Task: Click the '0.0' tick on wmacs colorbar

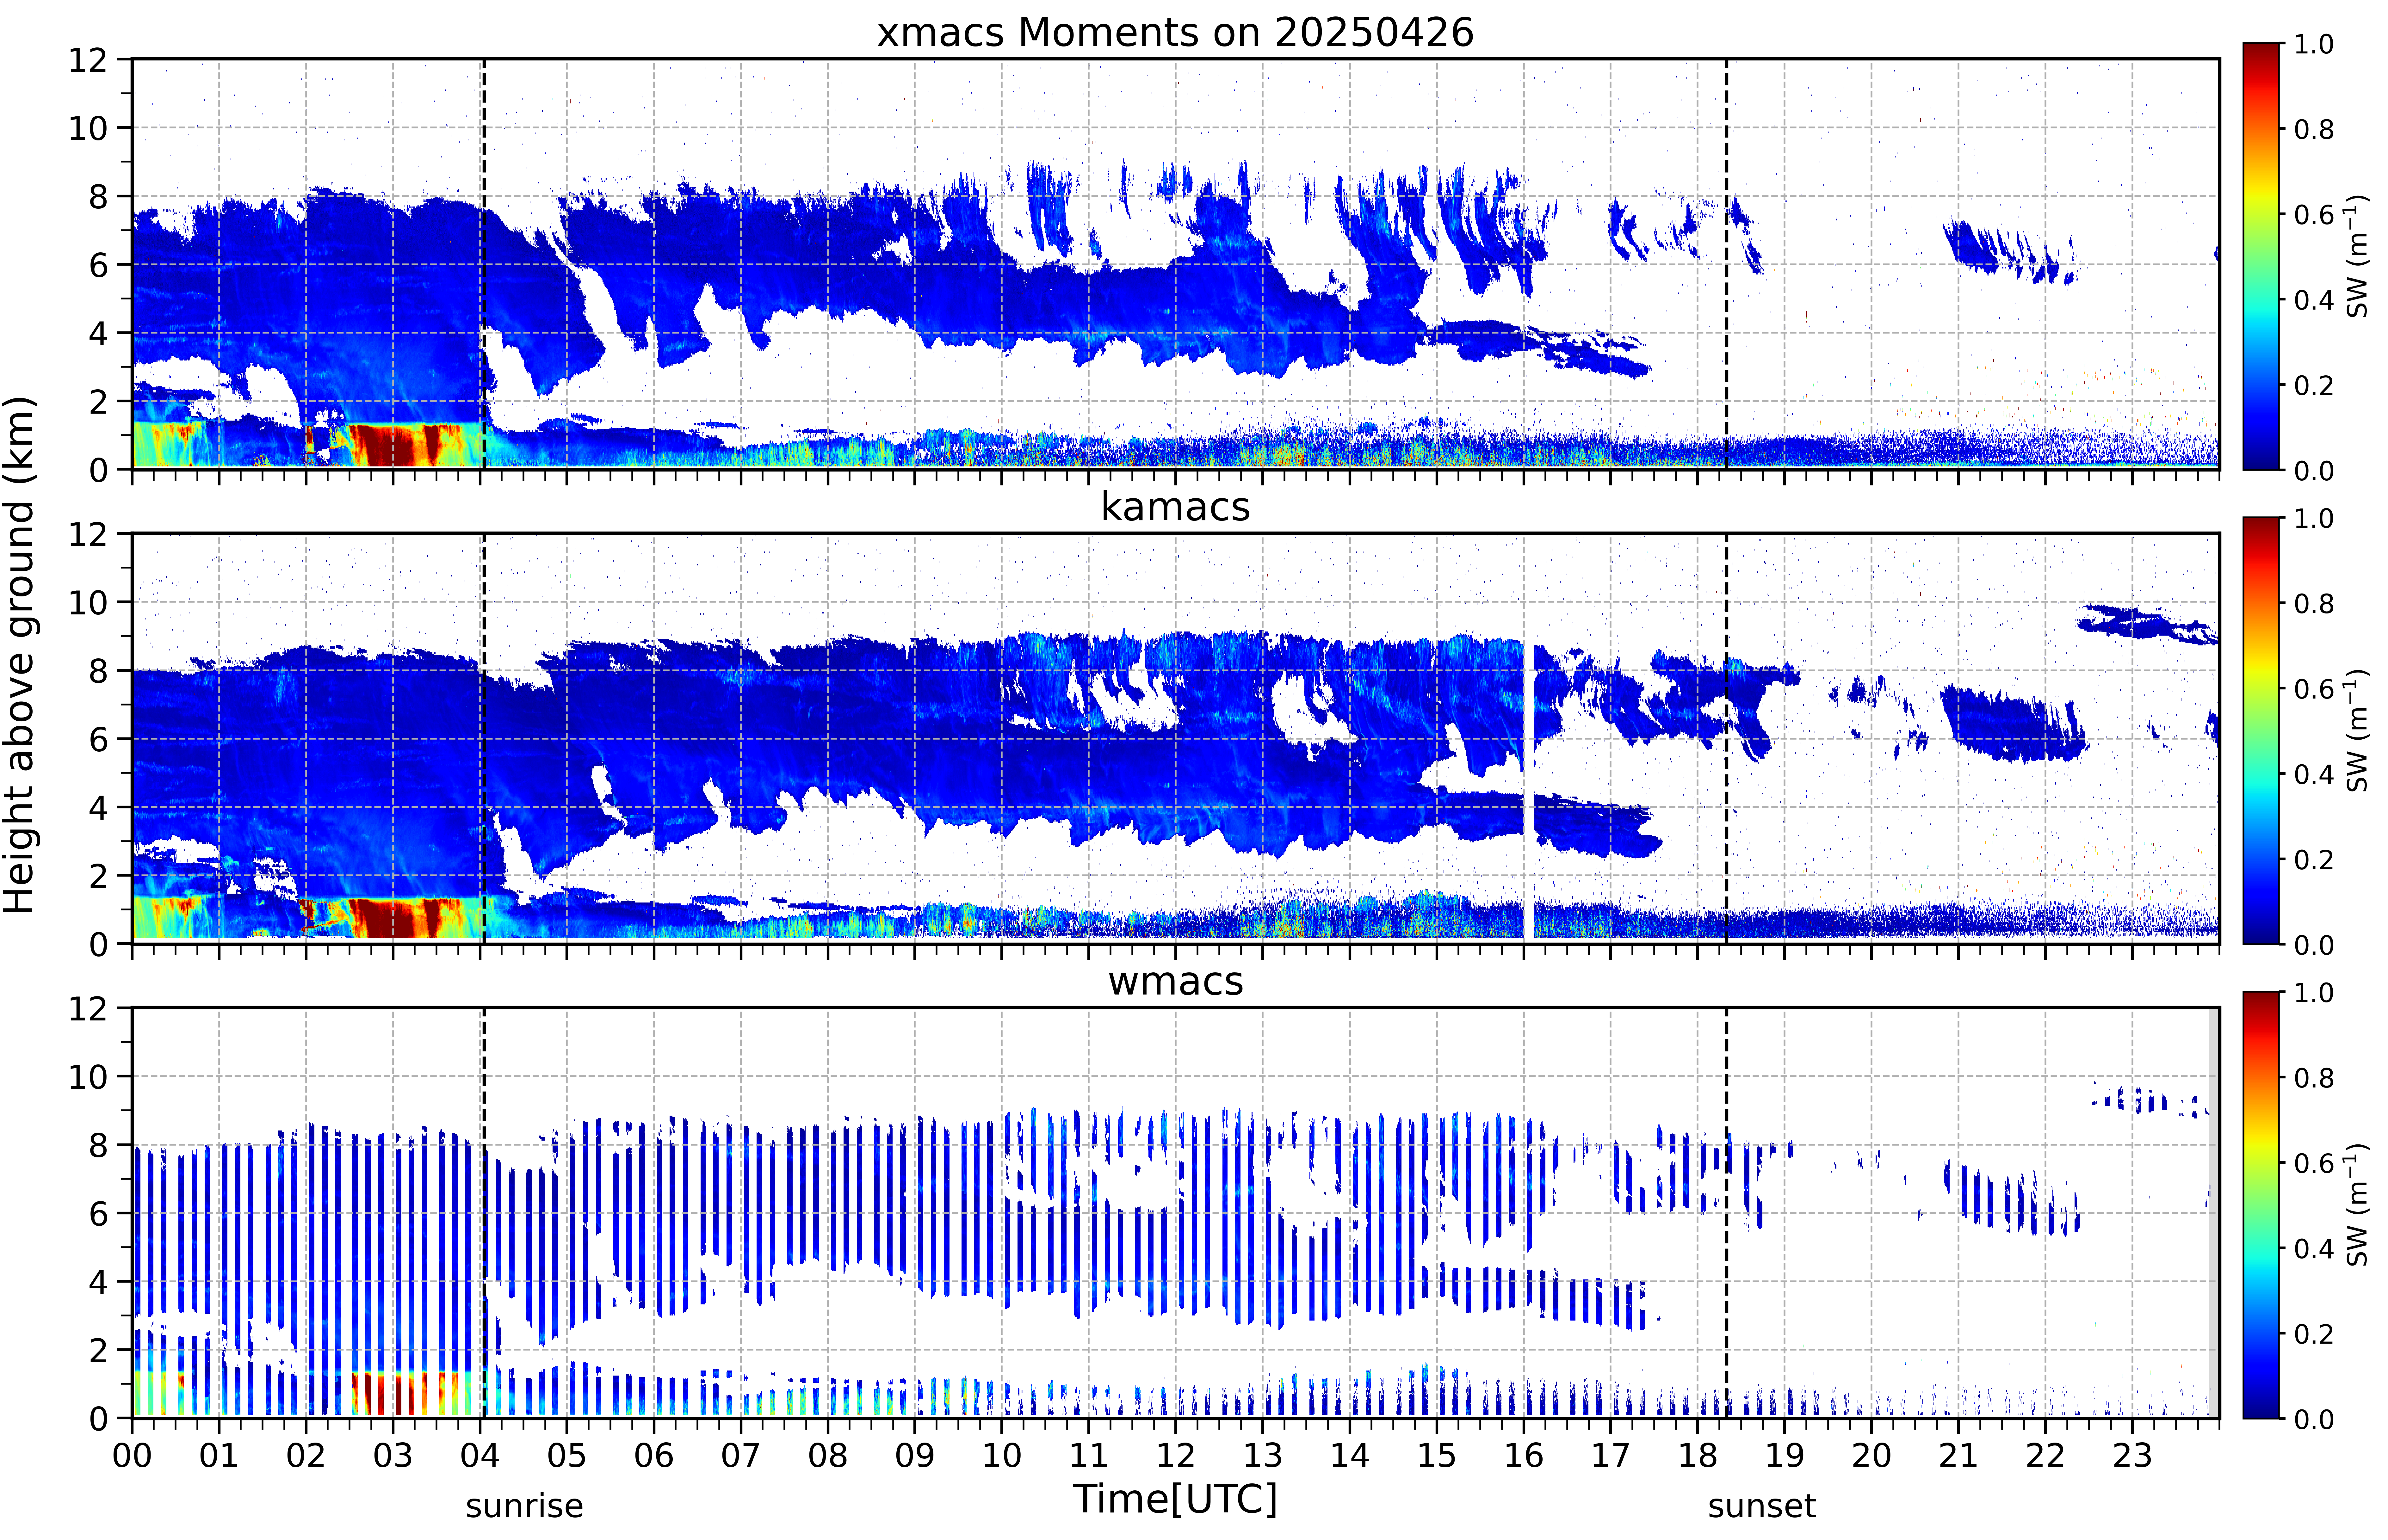Action: [x=2314, y=1419]
